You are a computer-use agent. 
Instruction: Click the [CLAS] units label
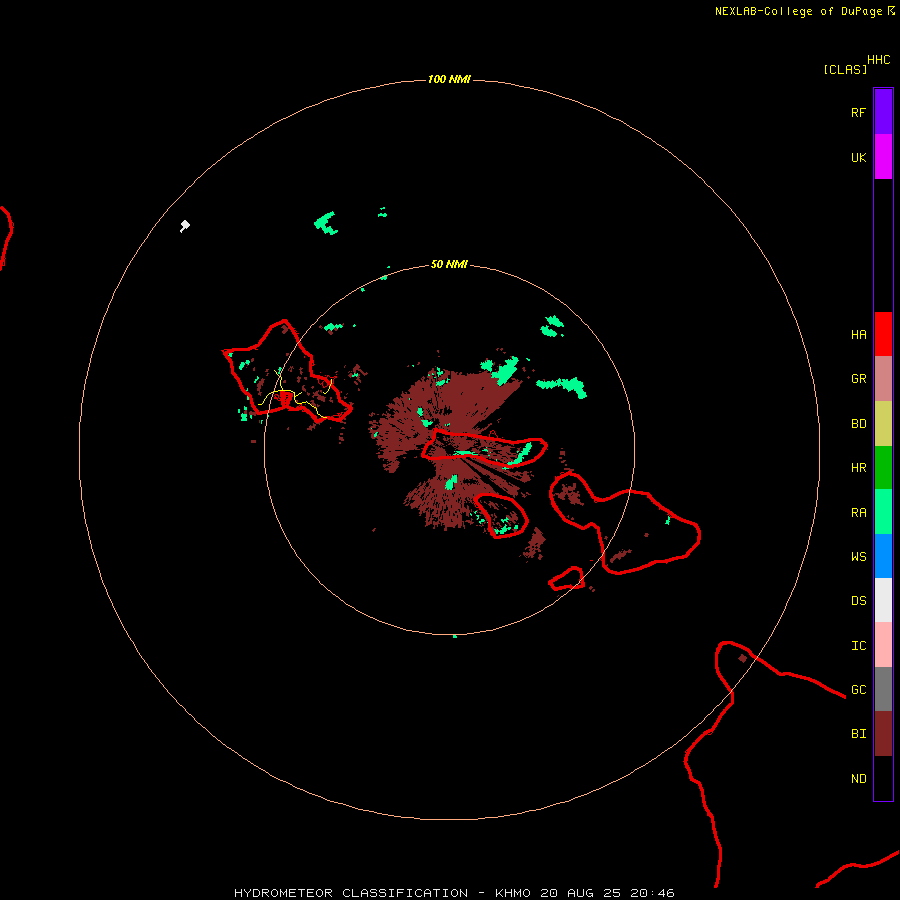845,69
